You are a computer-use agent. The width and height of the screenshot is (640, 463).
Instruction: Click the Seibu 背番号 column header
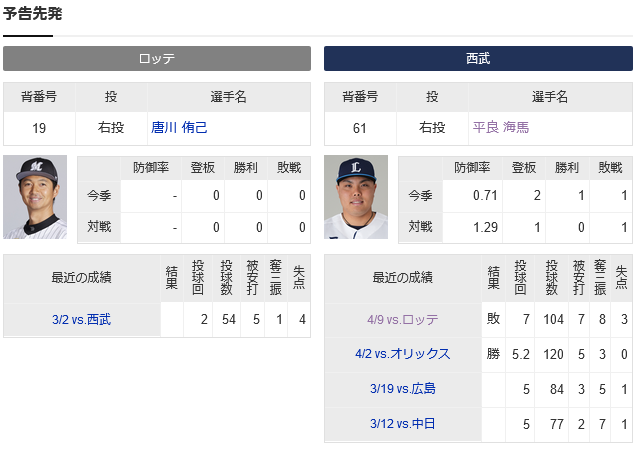(360, 97)
